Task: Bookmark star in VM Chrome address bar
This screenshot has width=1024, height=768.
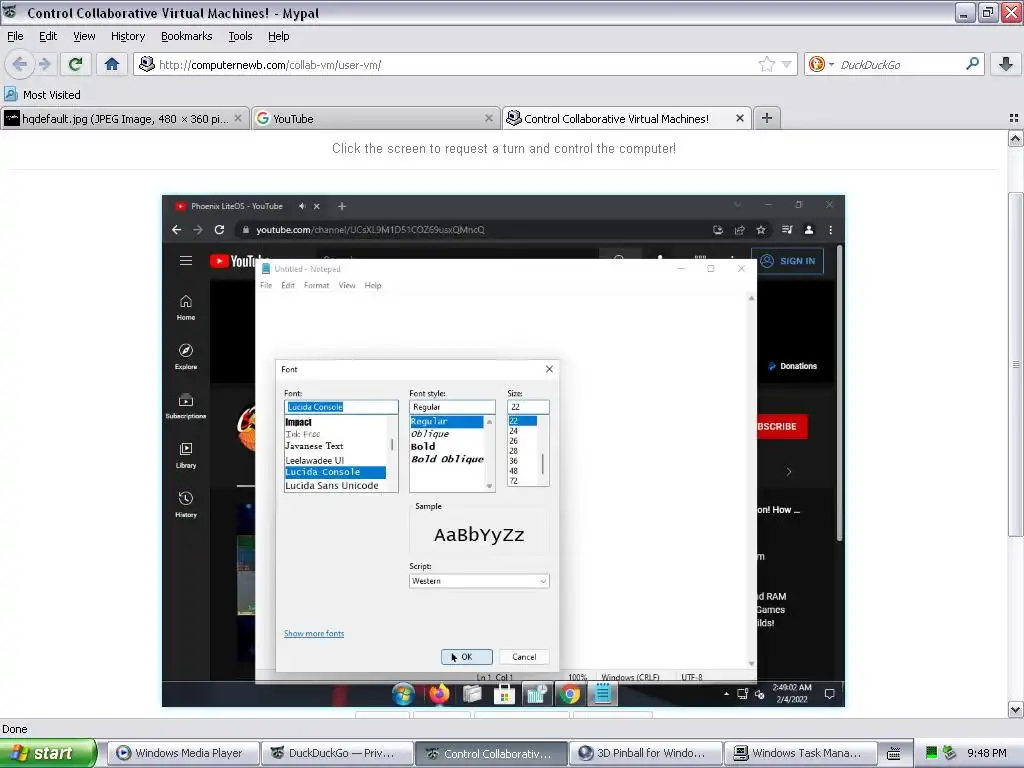Action: (x=761, y=230)
